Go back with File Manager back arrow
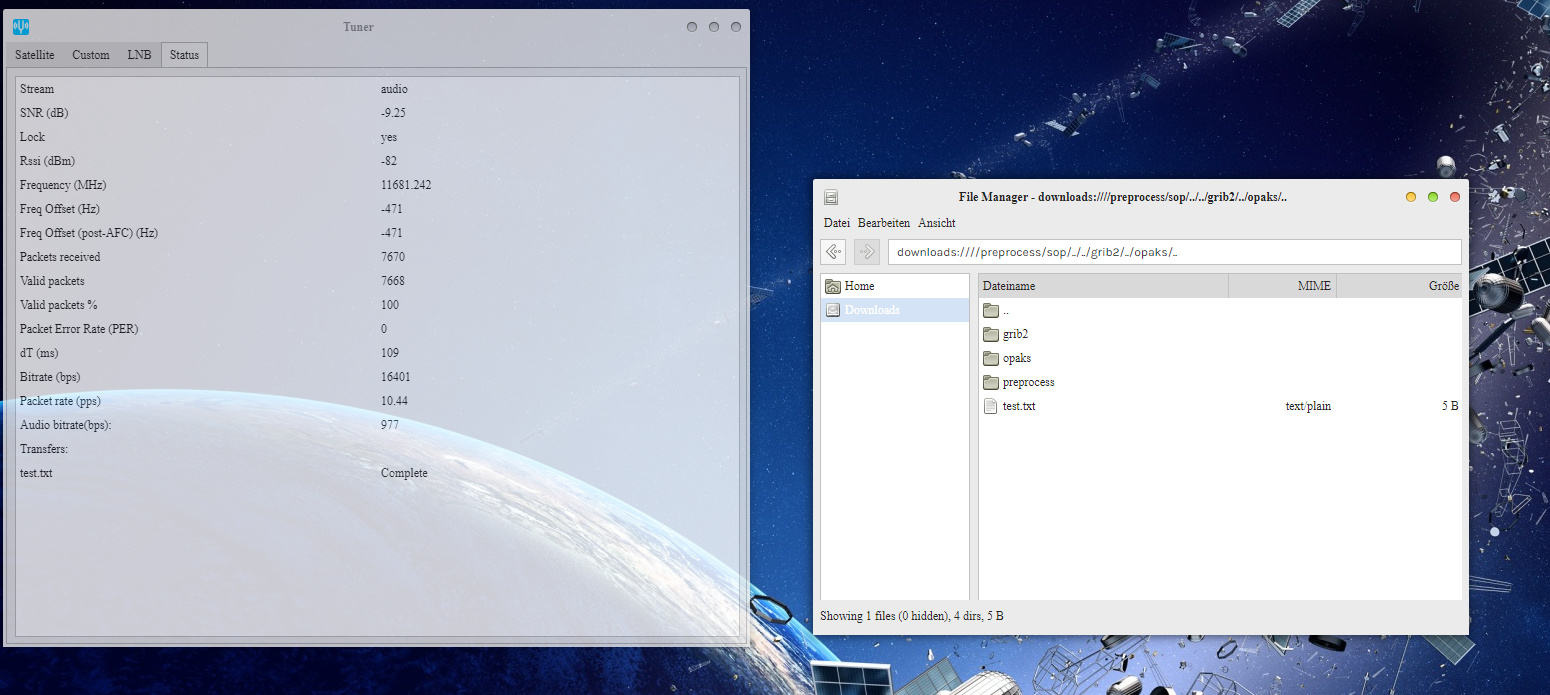The height and width of the screenshot is (695, 1550). click(833, 252)
